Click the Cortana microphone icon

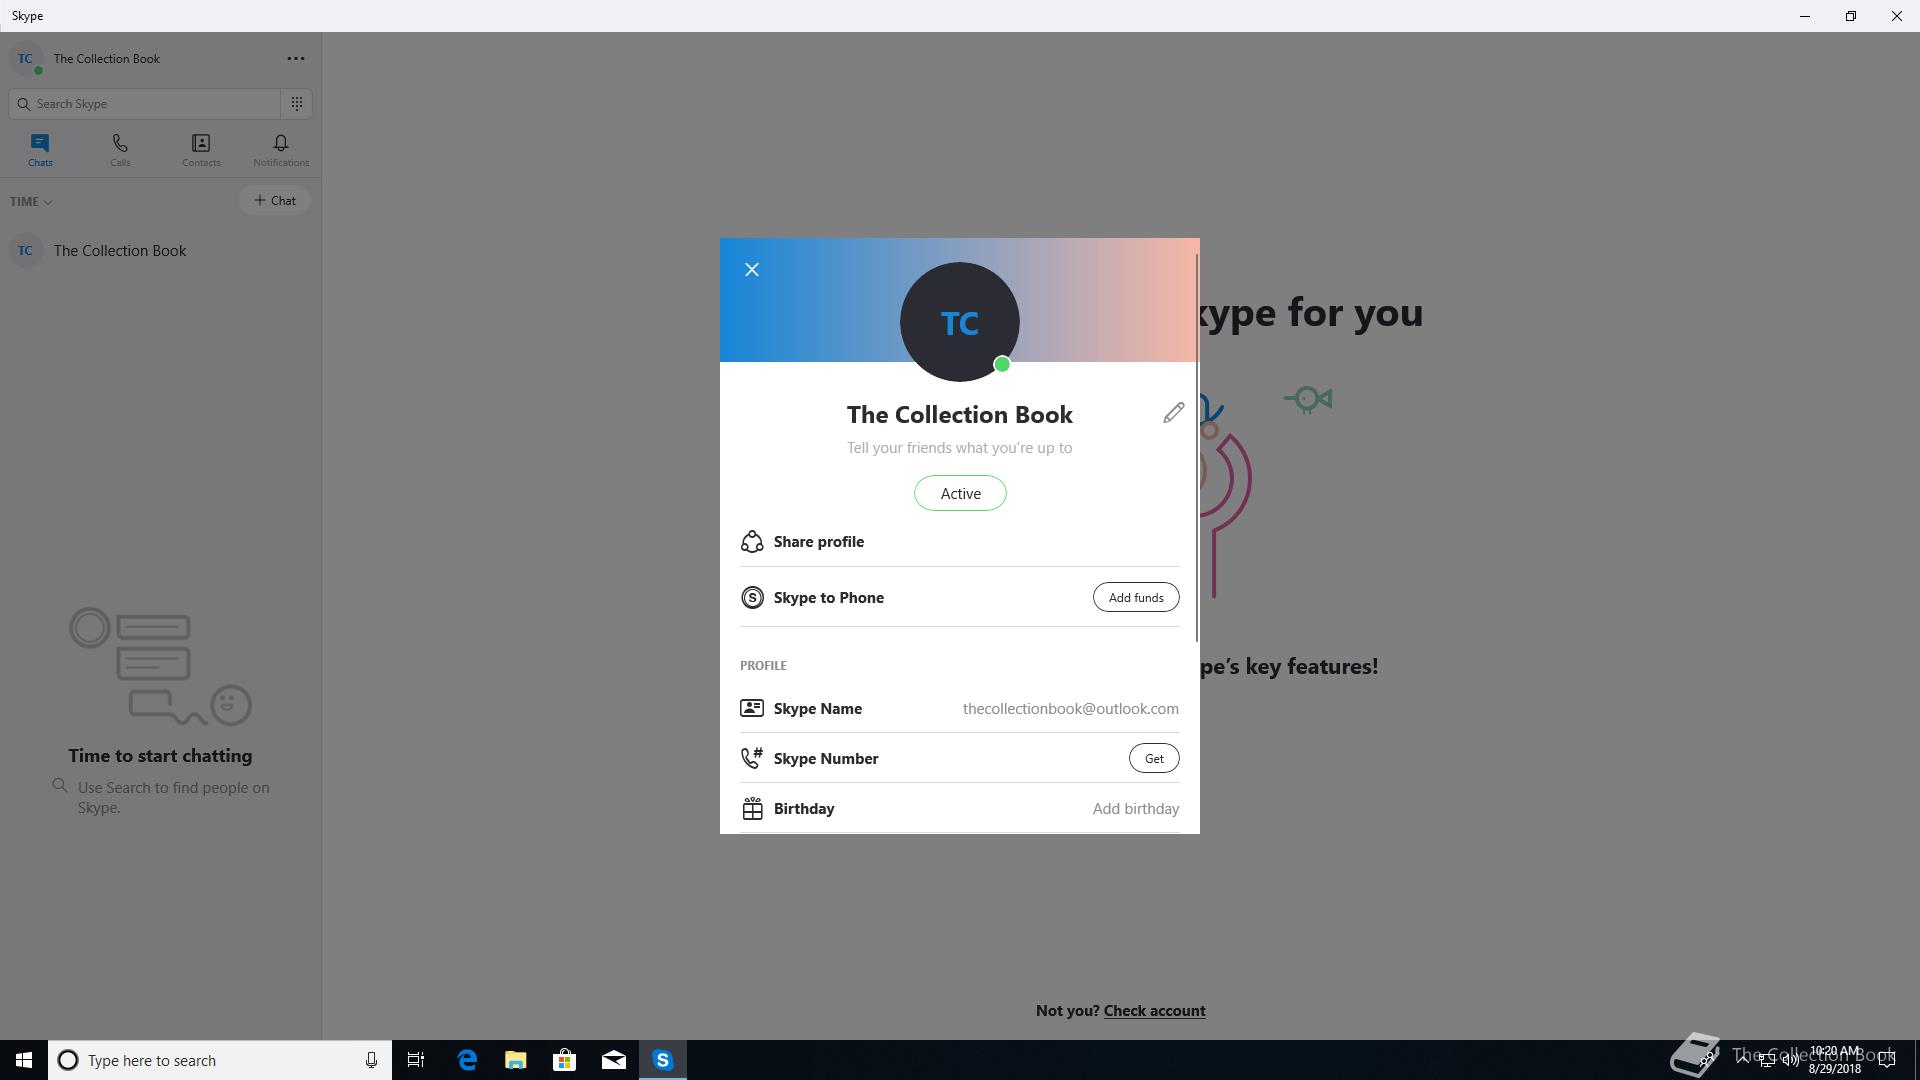pyautogui.click(x=371, y=1060)
